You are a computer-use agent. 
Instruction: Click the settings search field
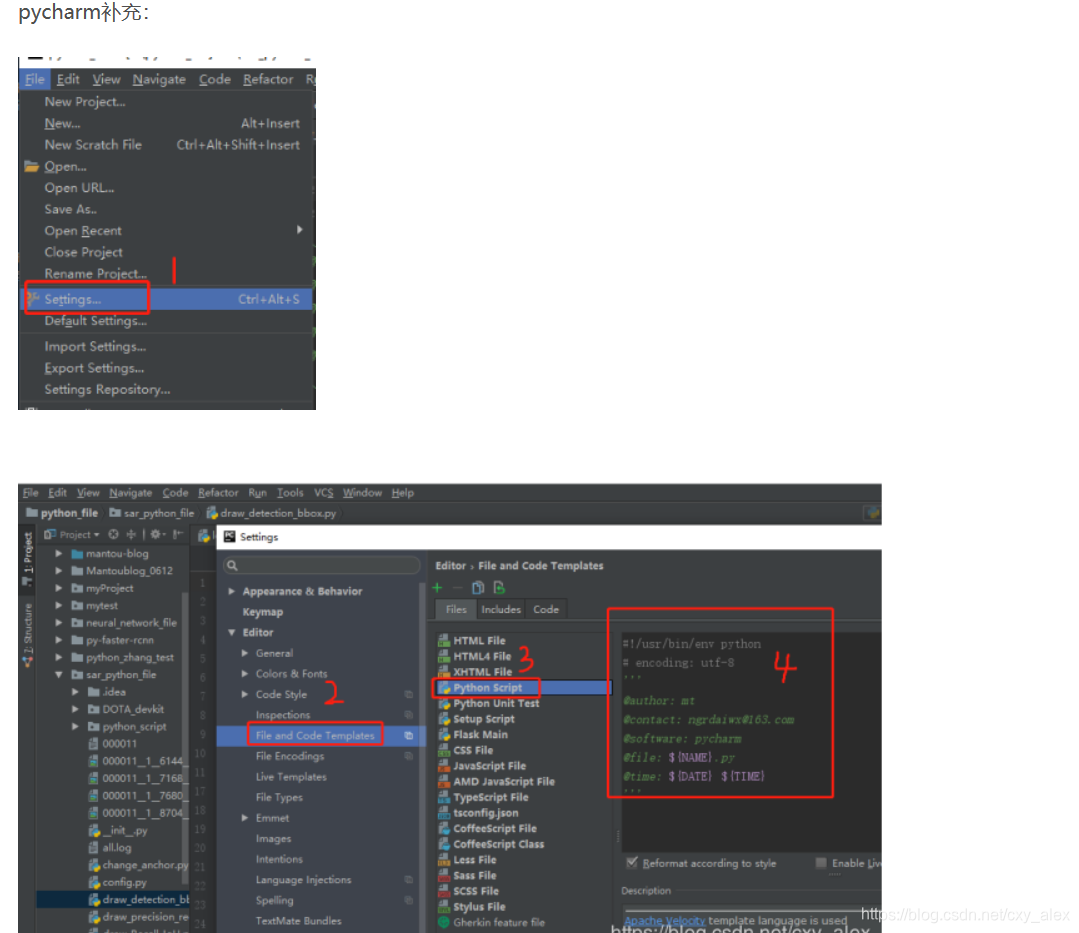[321, 566]
